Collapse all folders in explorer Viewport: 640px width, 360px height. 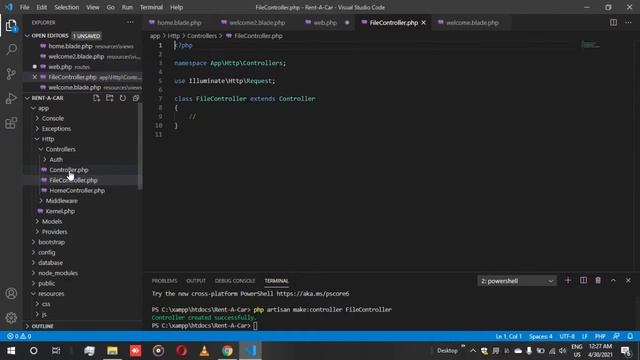pos(136,98)
